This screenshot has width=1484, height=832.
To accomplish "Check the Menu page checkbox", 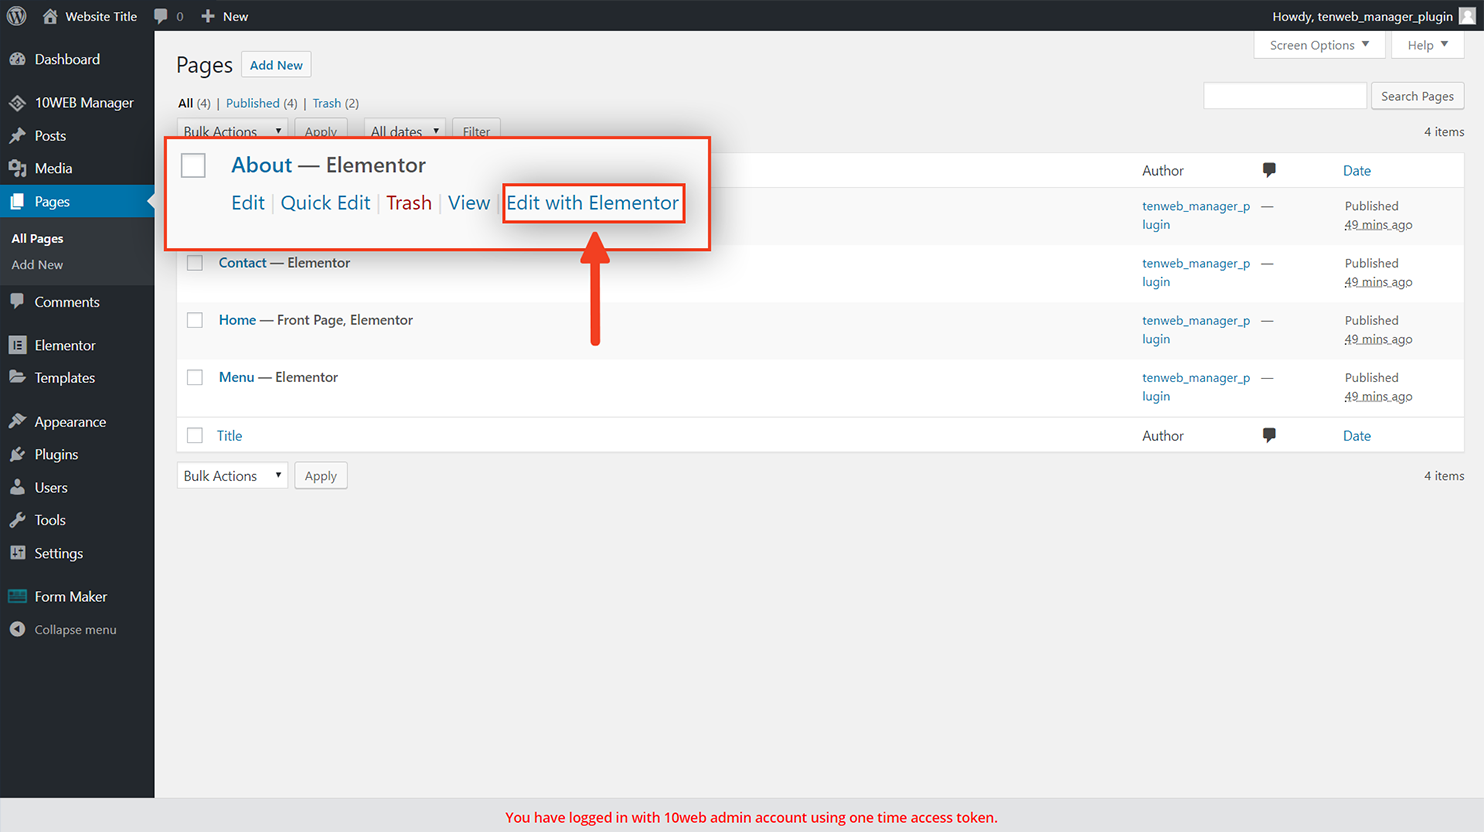I will coord(195,377).
